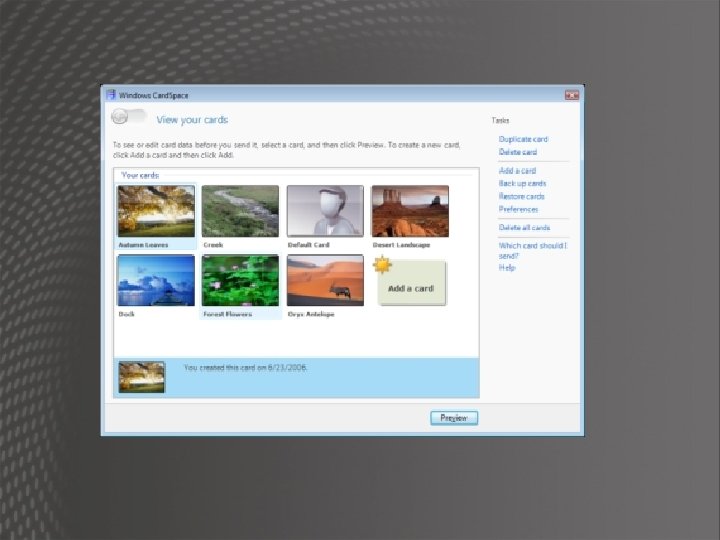
Task: Click the Autumn Leaves label text
Action: tap(143, 245)
